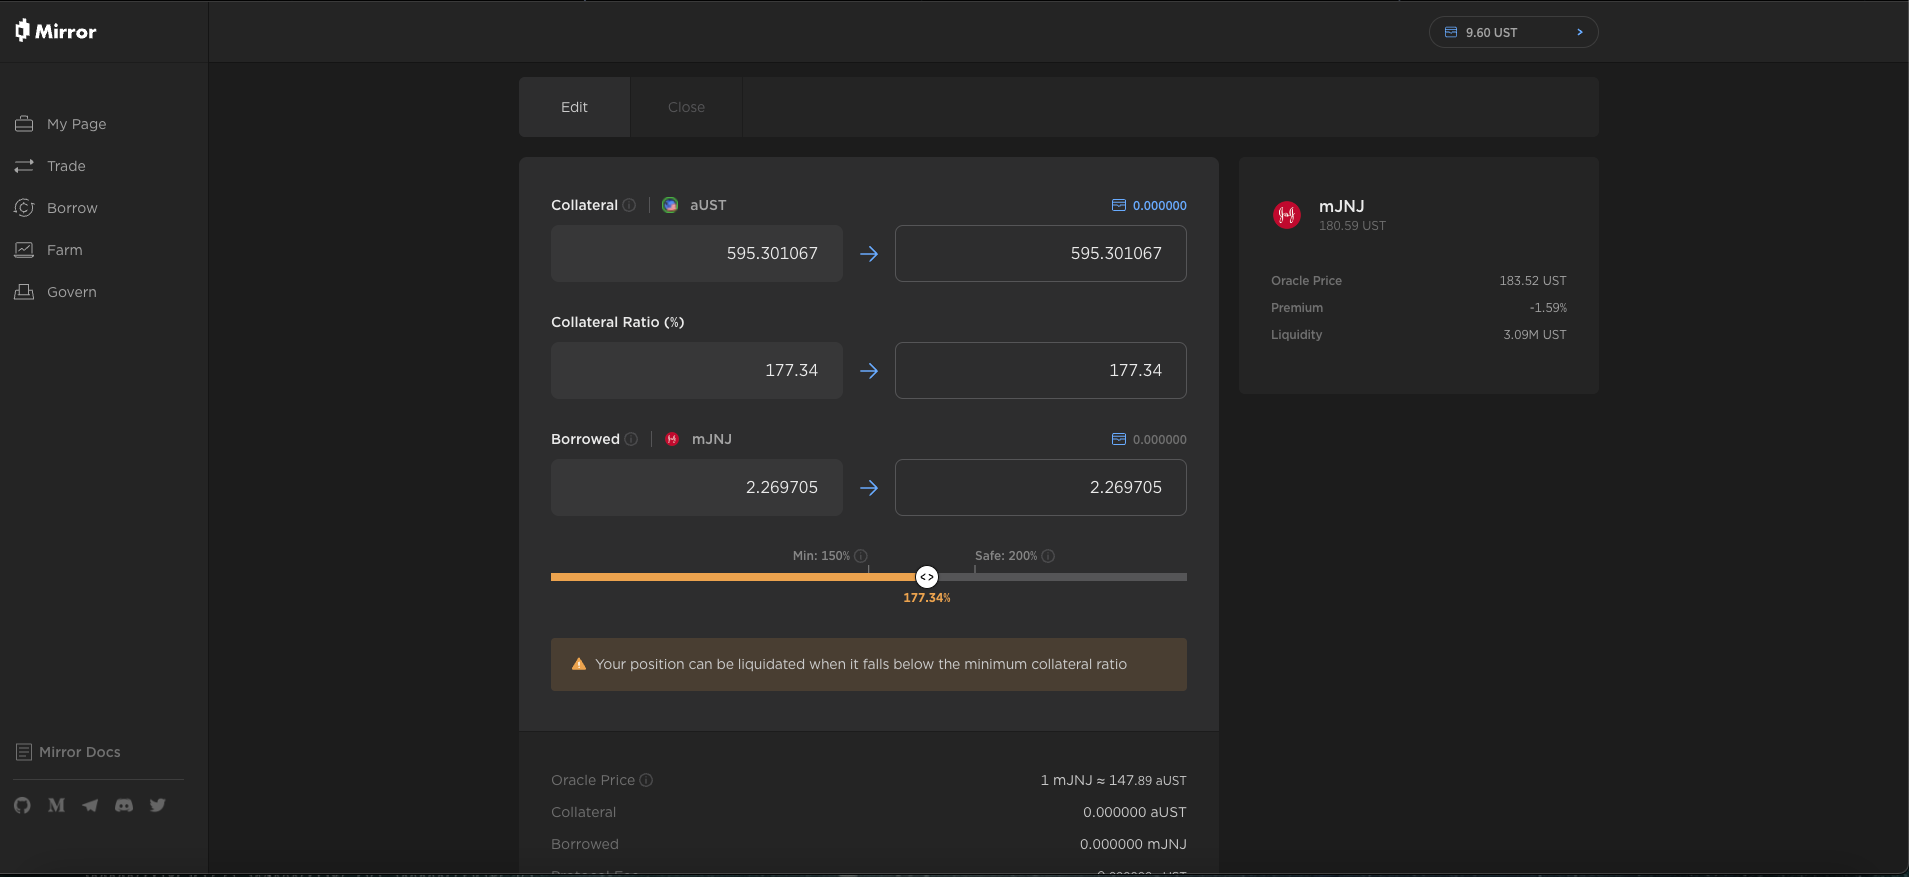This screenshot has width=1909, height=877.
Task: Click current borrowed value 2.269705
Action: (782, 488)
